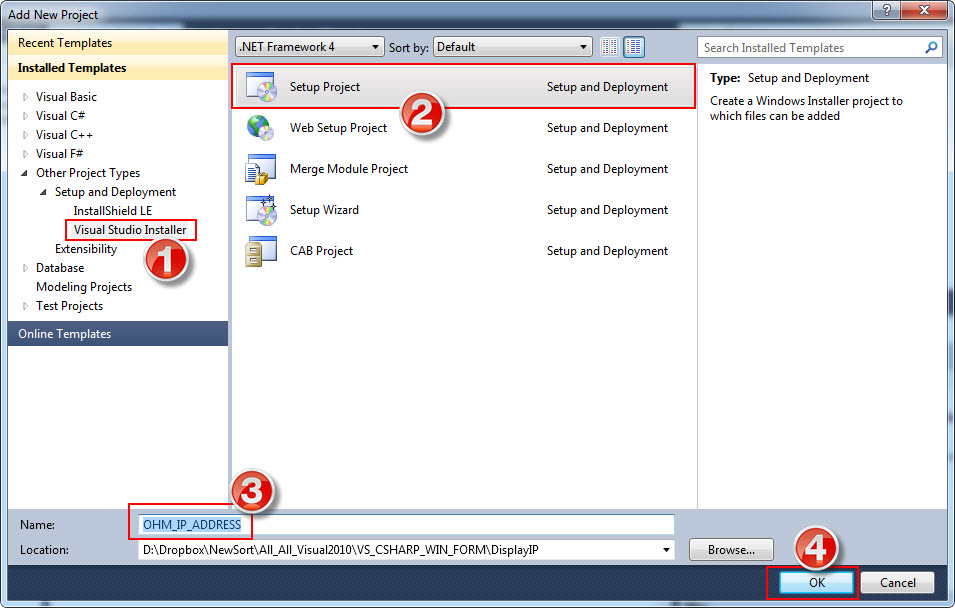Collapse the Other Project Types node
This screenshot has height=608, width=955.
[x=25, y=173]
